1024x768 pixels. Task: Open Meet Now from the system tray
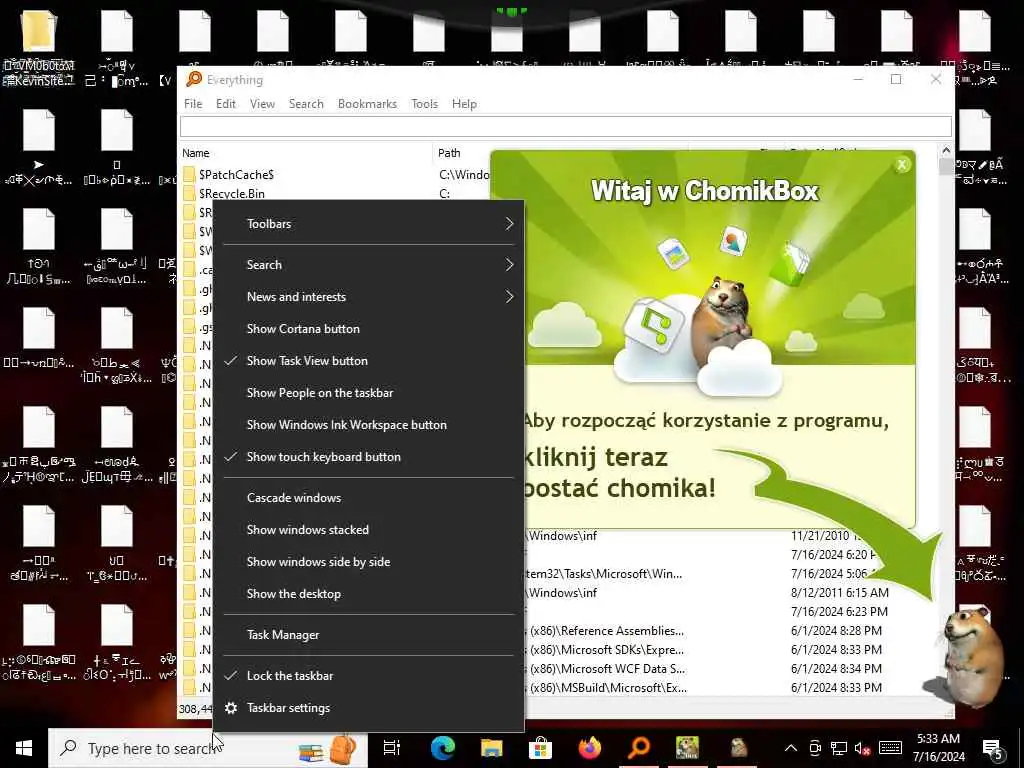pyautogui.click(x=815, y=748)
